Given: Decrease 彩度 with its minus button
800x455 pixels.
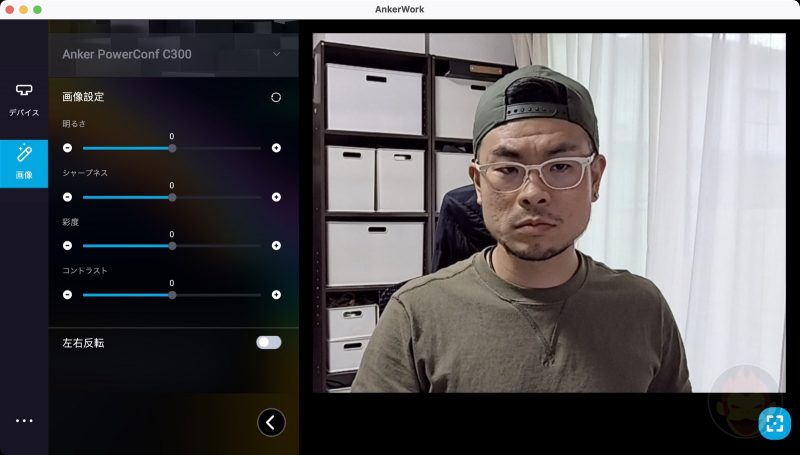Looking at the screenshot, I should pyautogui.click(x=67, y=245).
